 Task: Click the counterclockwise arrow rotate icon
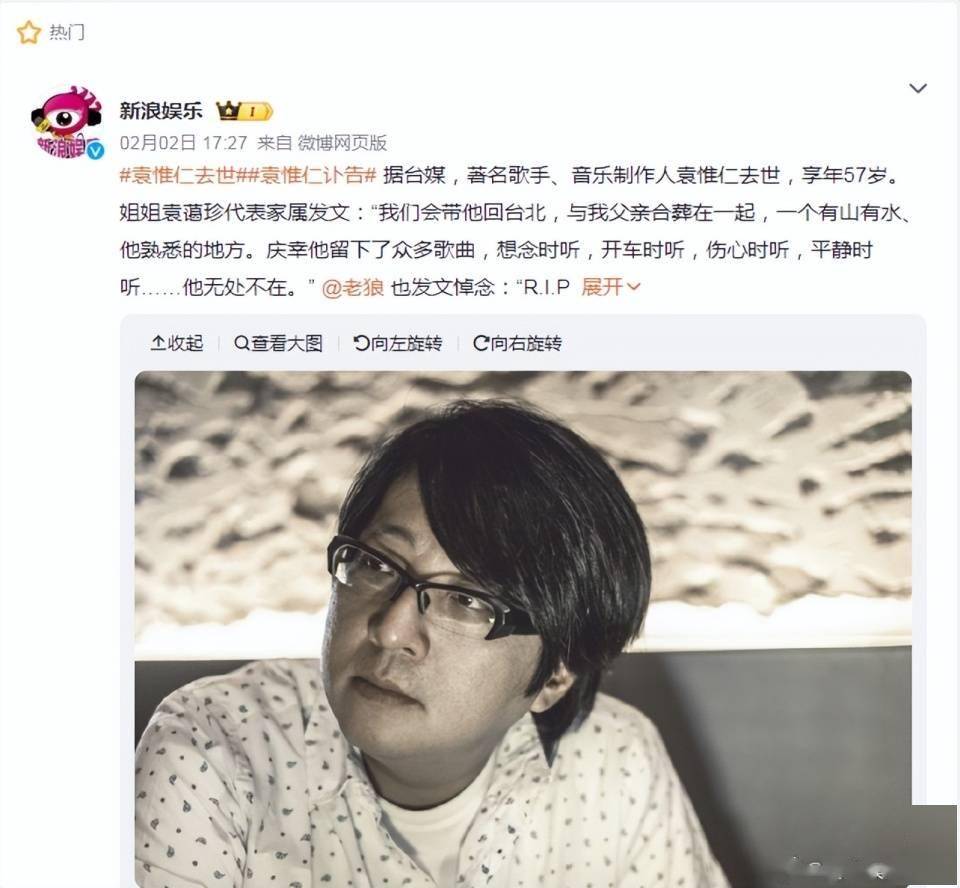(361, 343)
